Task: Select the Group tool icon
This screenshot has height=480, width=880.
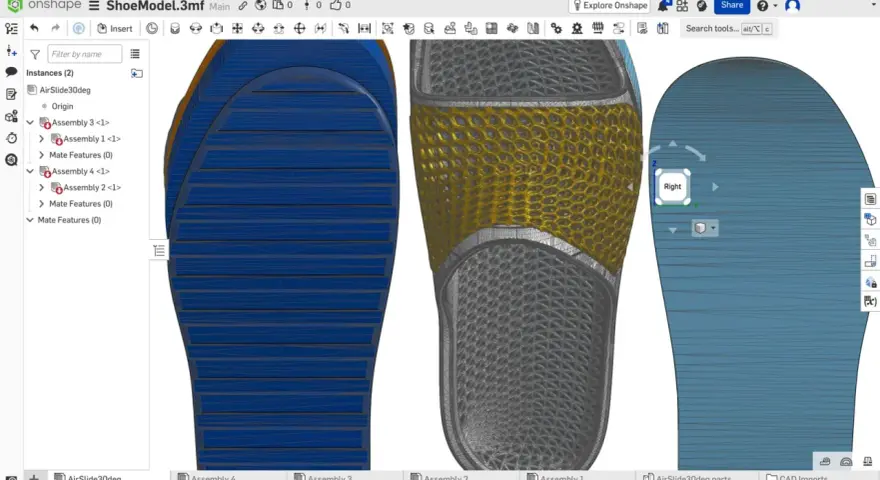Action: pyautogui.click(x=387, y=28)
